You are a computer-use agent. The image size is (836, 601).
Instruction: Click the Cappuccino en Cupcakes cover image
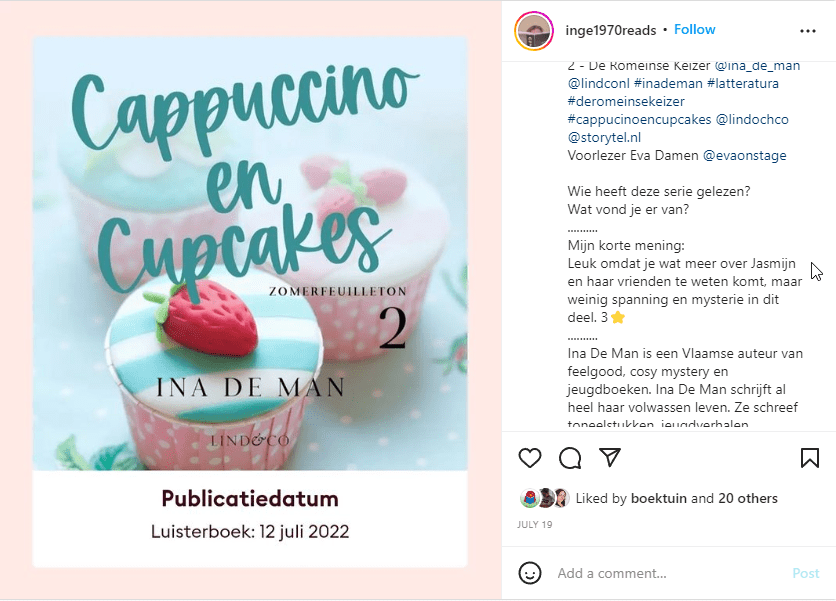coord(250,254)
